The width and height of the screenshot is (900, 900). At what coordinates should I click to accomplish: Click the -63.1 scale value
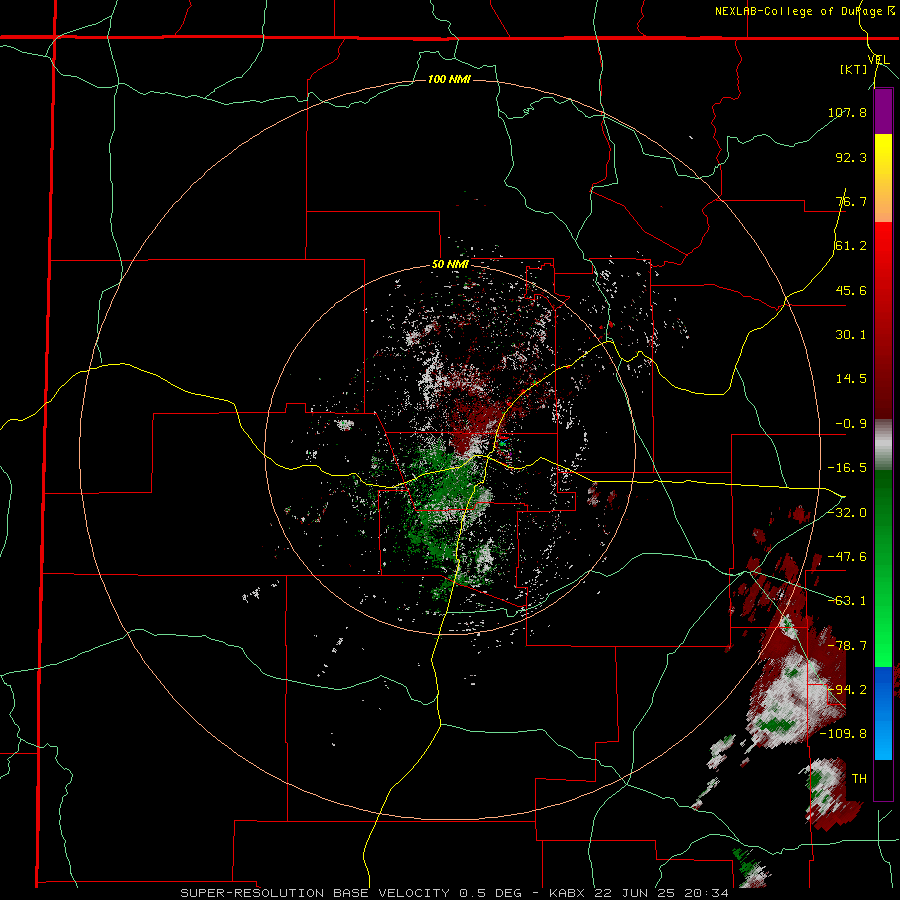pyautogui.click(x=847, y=601)
